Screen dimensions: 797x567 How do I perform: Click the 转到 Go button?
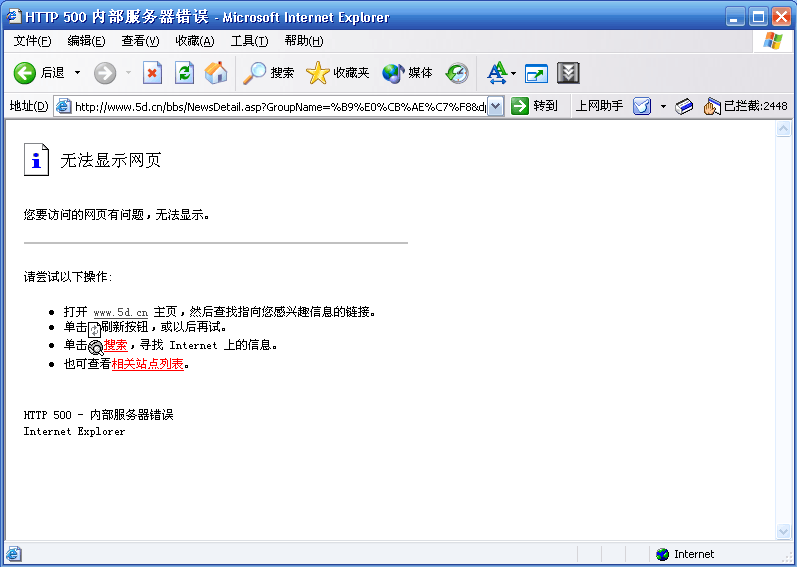(534, 106)
